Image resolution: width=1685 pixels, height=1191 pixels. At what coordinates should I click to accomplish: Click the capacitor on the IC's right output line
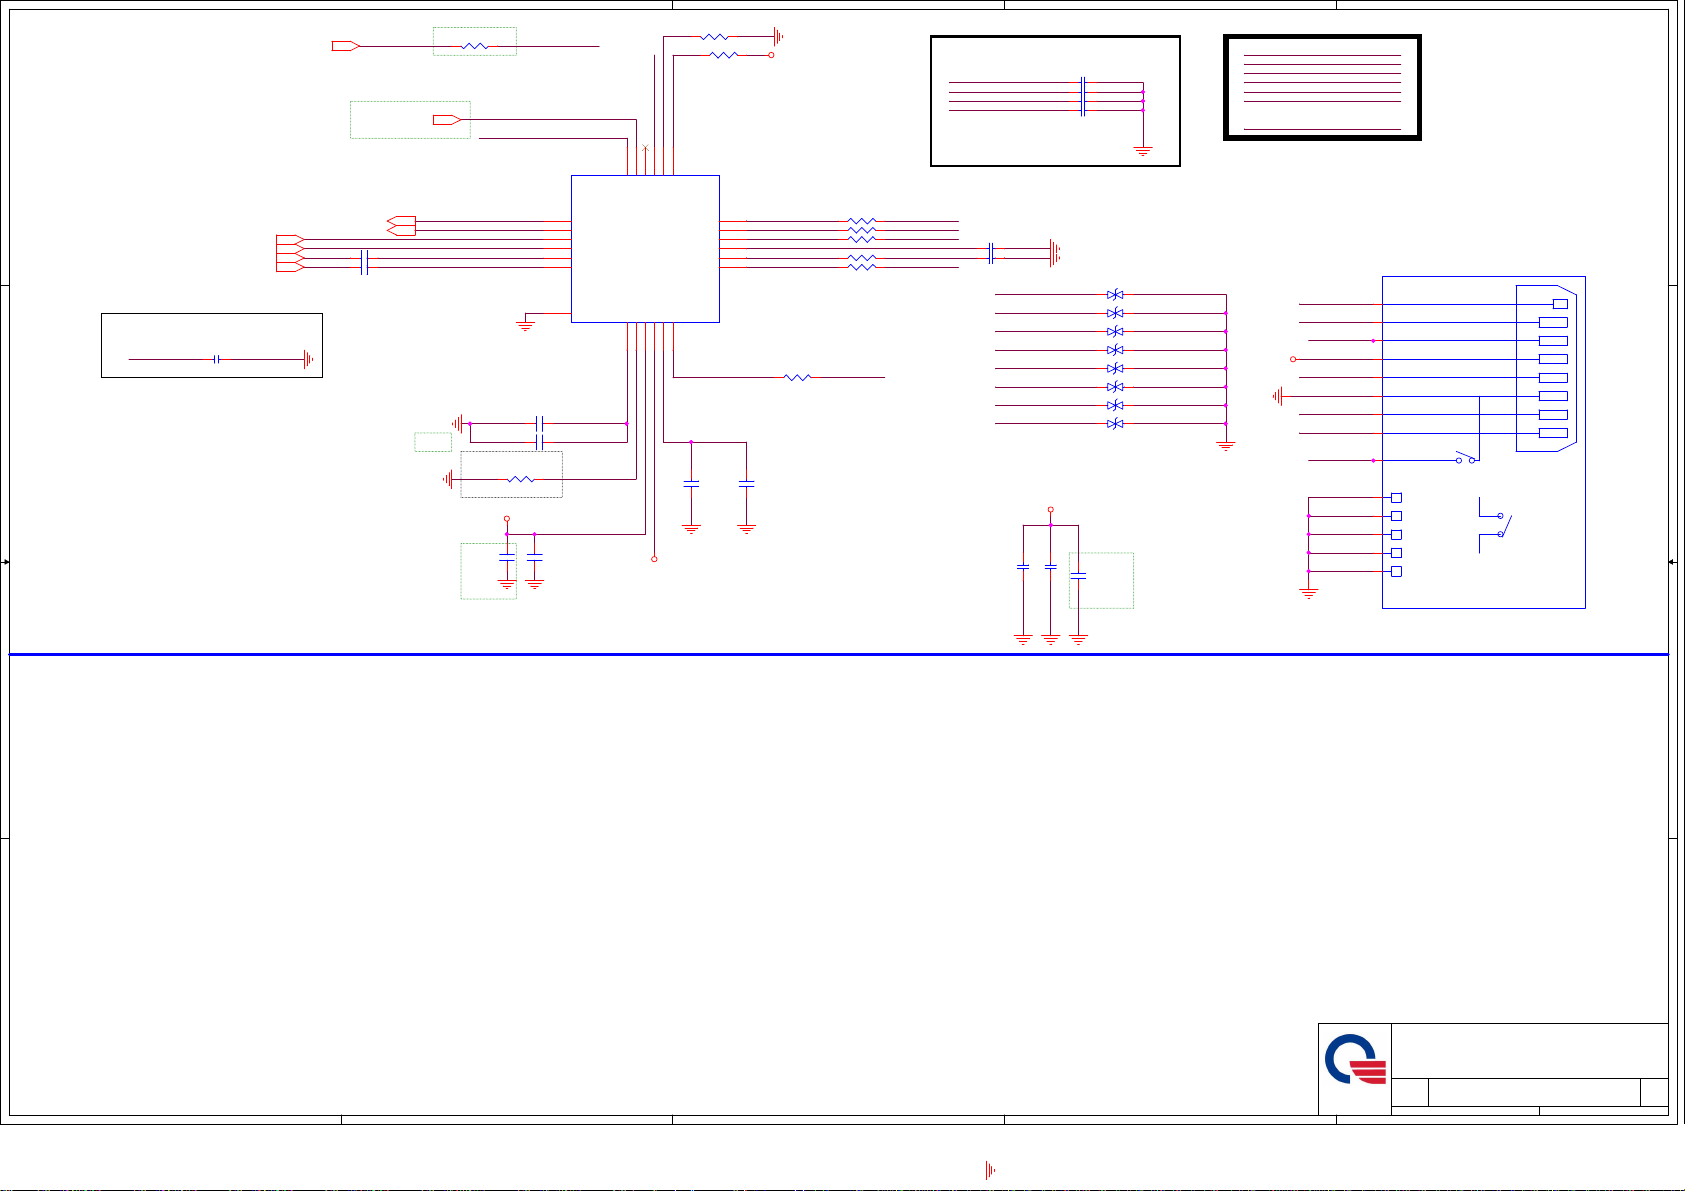coord(990,253)
